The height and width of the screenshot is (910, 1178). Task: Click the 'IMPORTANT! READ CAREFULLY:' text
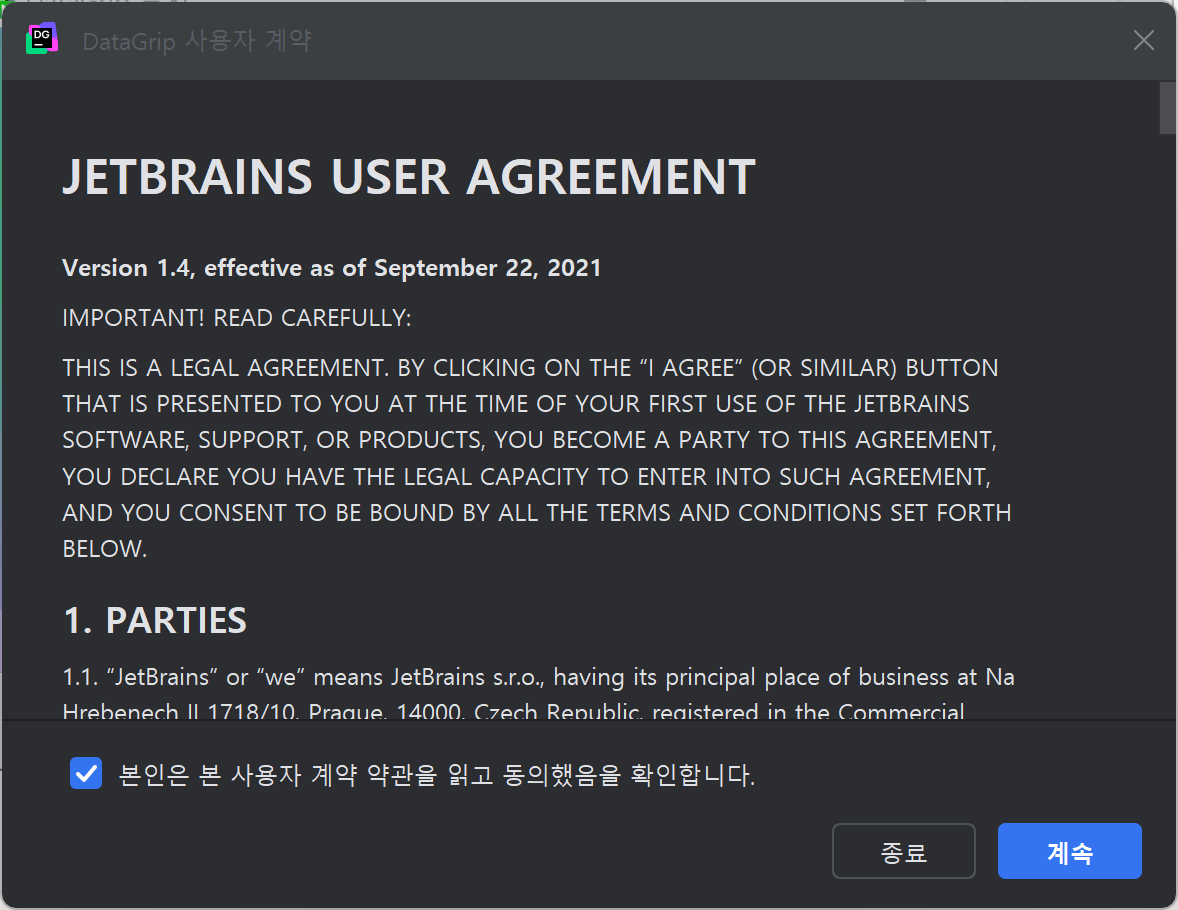coord(237,318)
